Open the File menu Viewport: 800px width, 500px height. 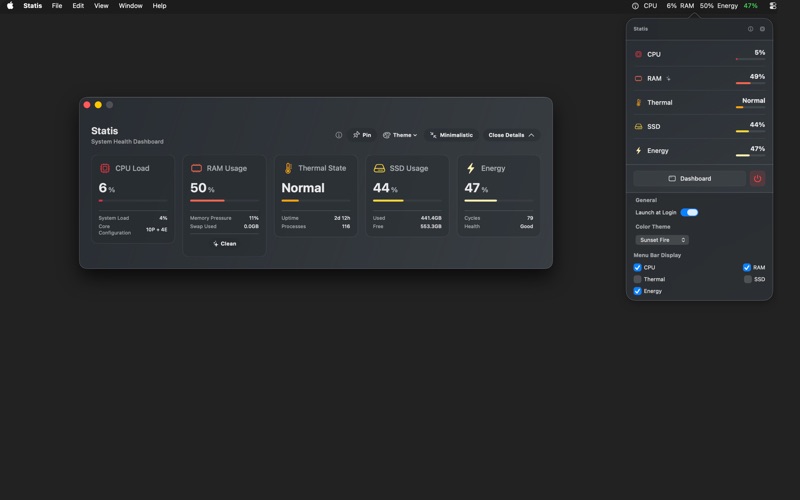tap(57, 6)
